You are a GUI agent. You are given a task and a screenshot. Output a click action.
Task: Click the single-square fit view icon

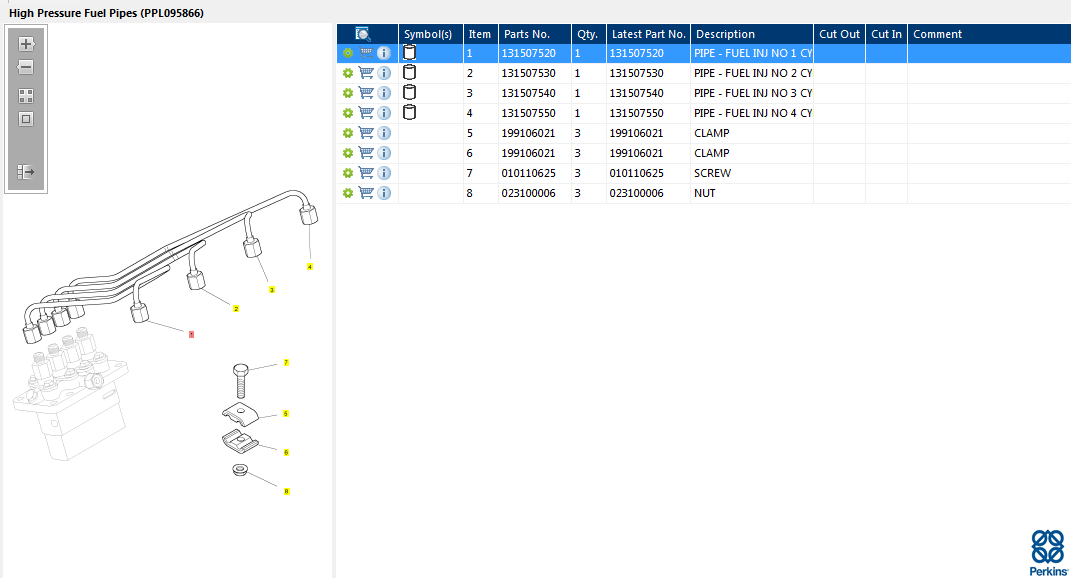tap(26, 119)
